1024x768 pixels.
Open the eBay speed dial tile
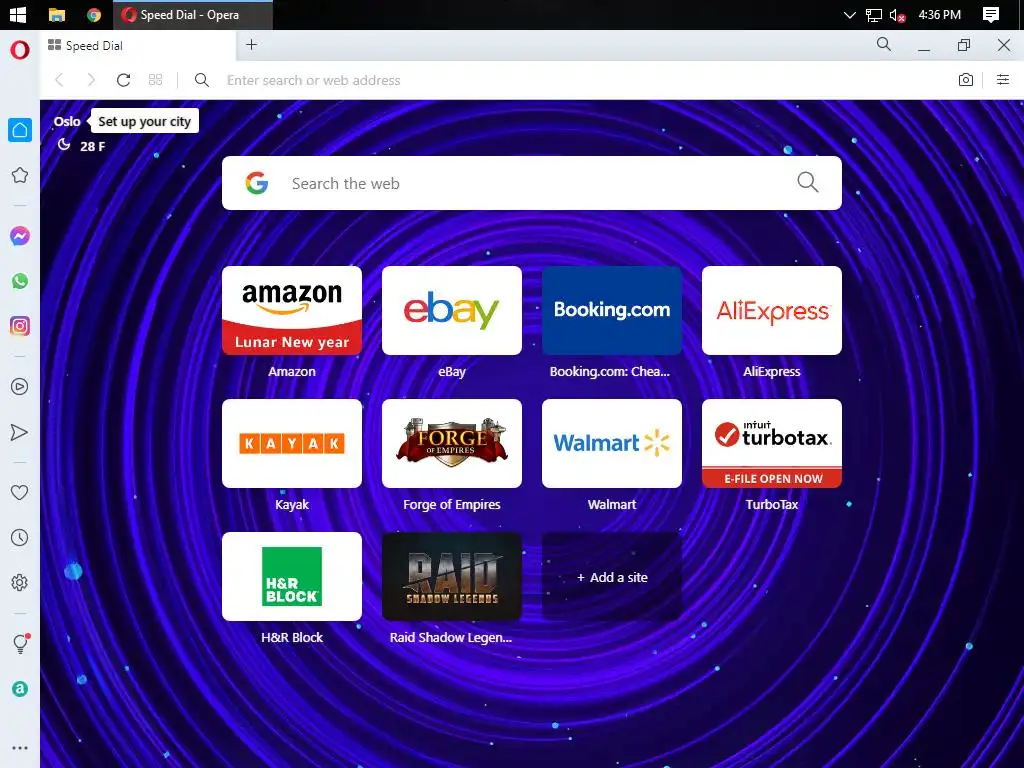452,310
